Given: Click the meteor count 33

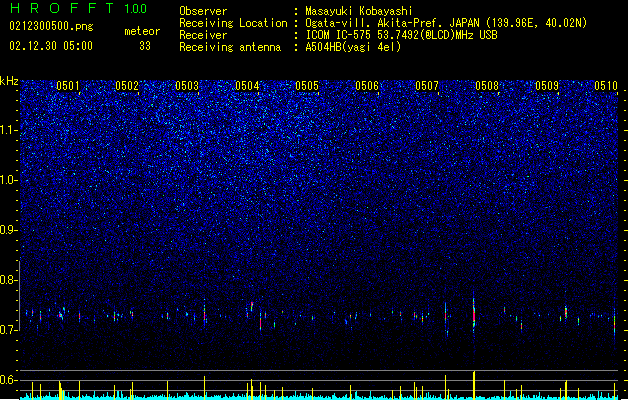Looking at the screenshot, I should (x=145, y=46).
